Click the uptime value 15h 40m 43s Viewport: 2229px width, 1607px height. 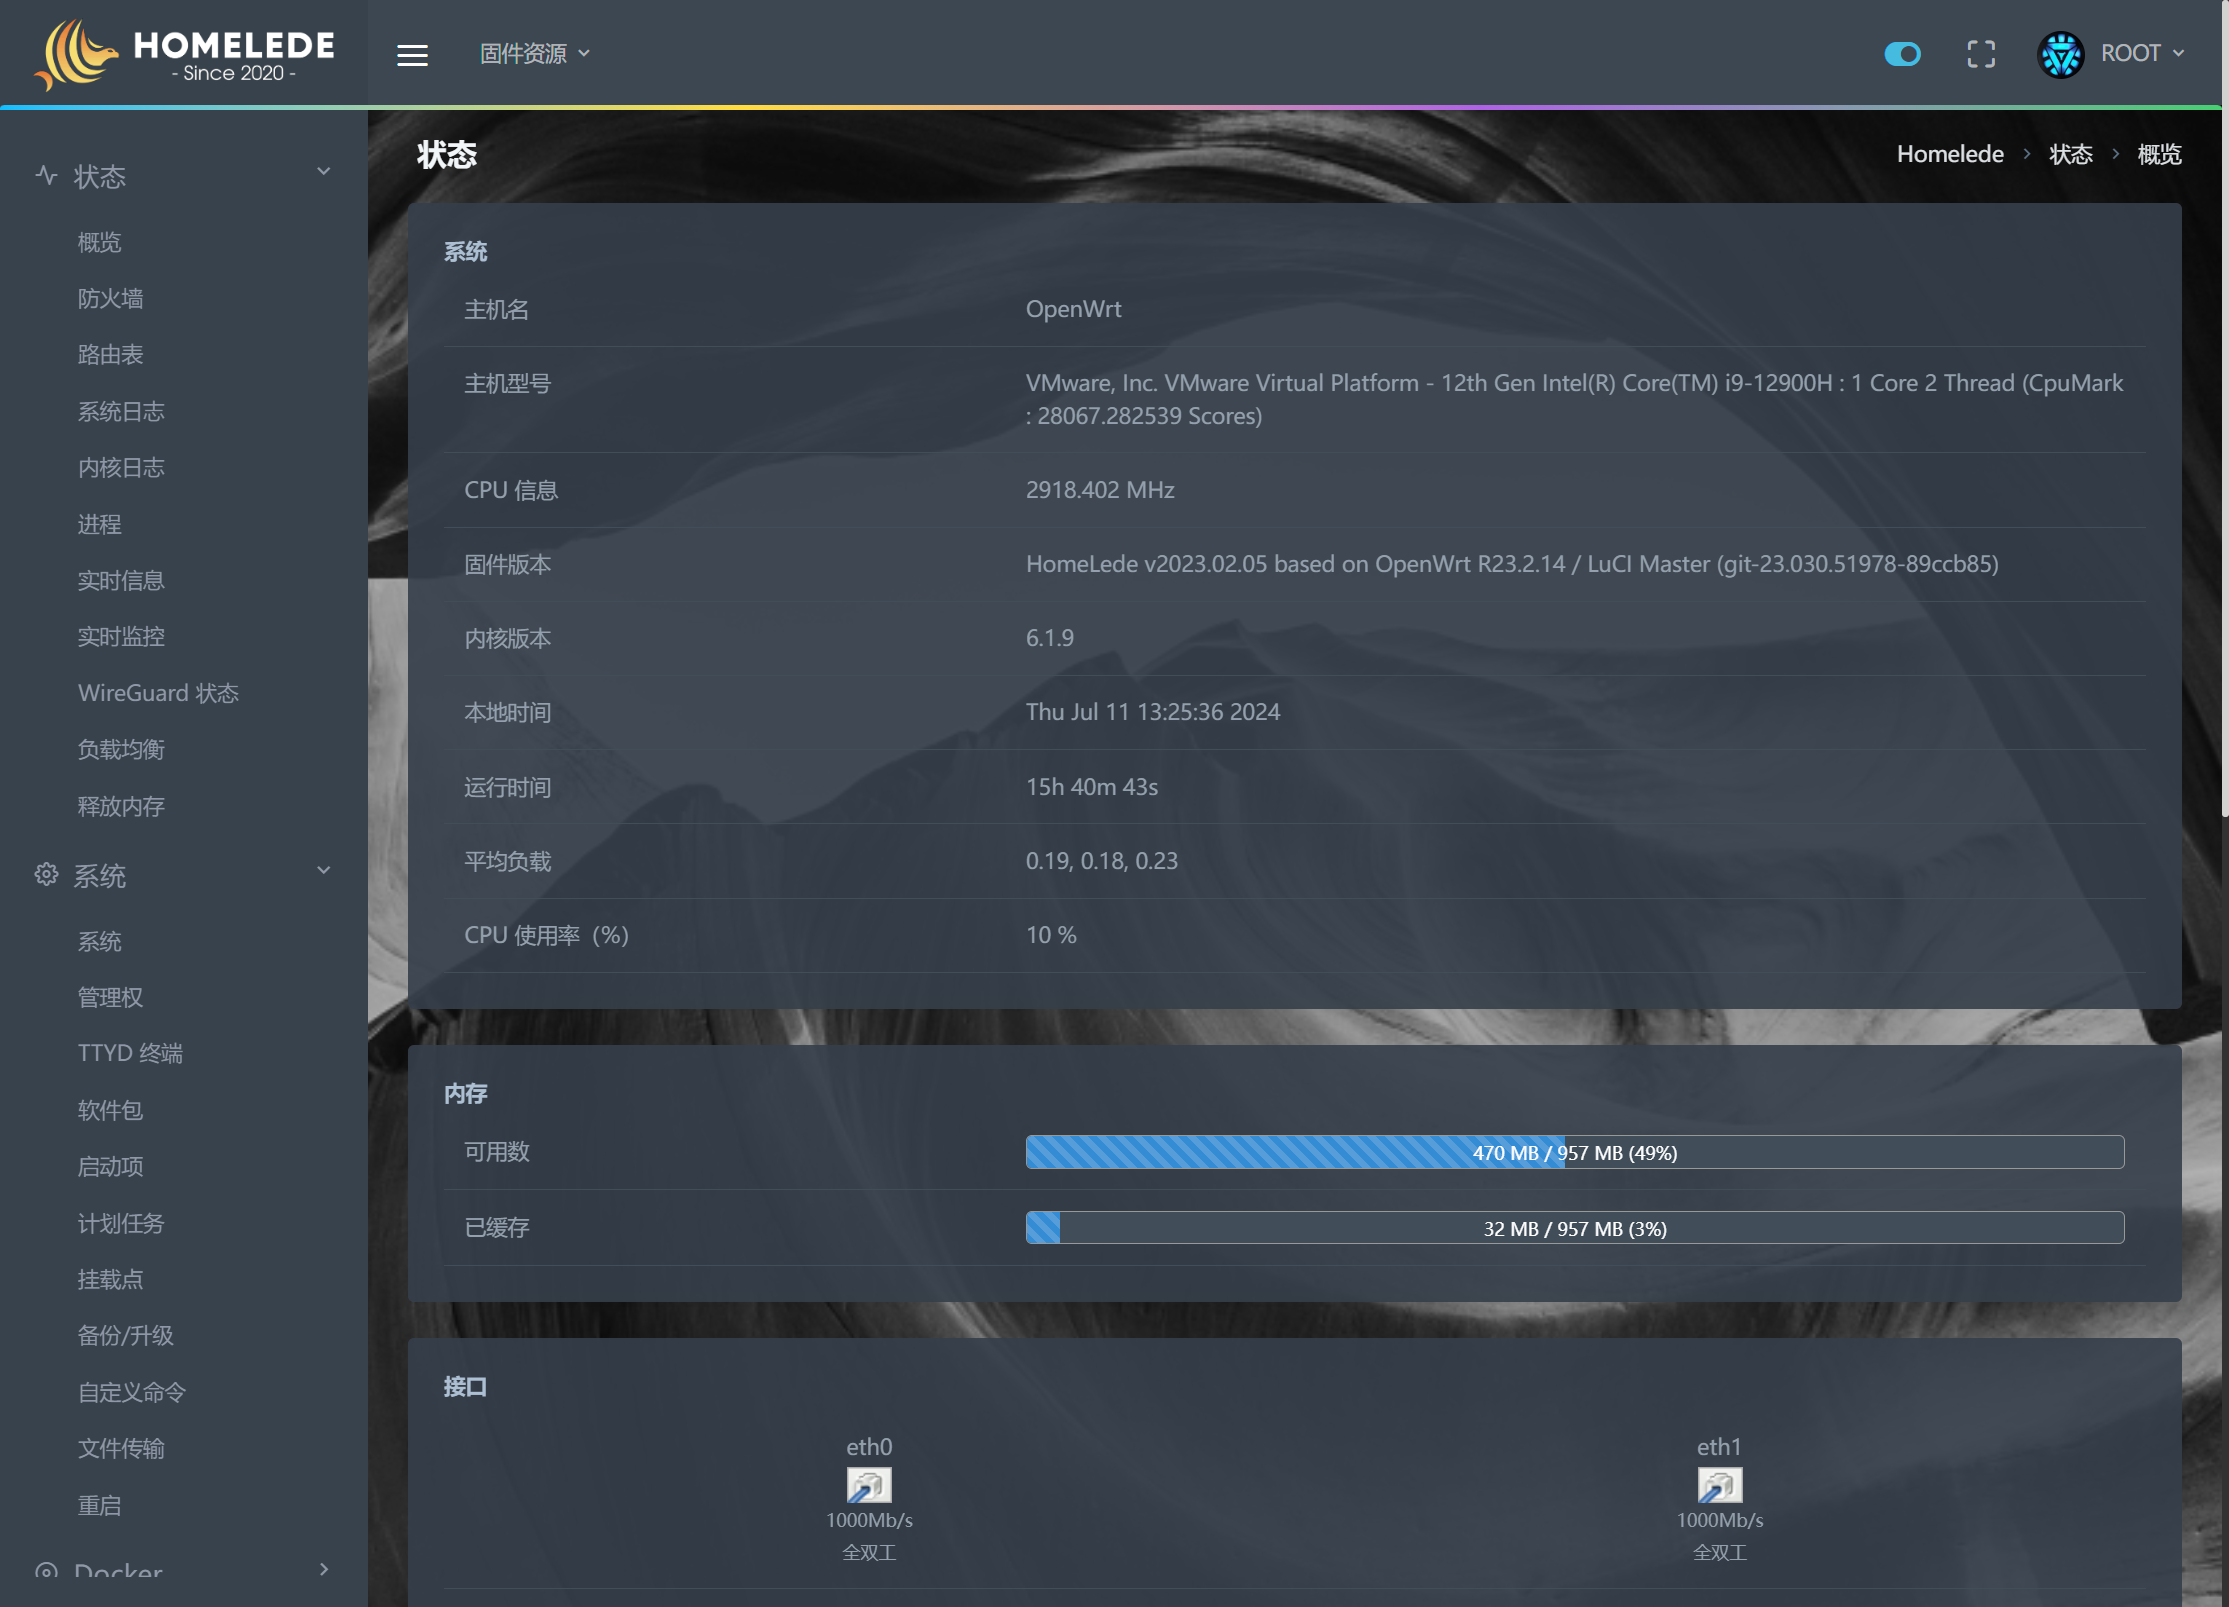pos(1092,787)
